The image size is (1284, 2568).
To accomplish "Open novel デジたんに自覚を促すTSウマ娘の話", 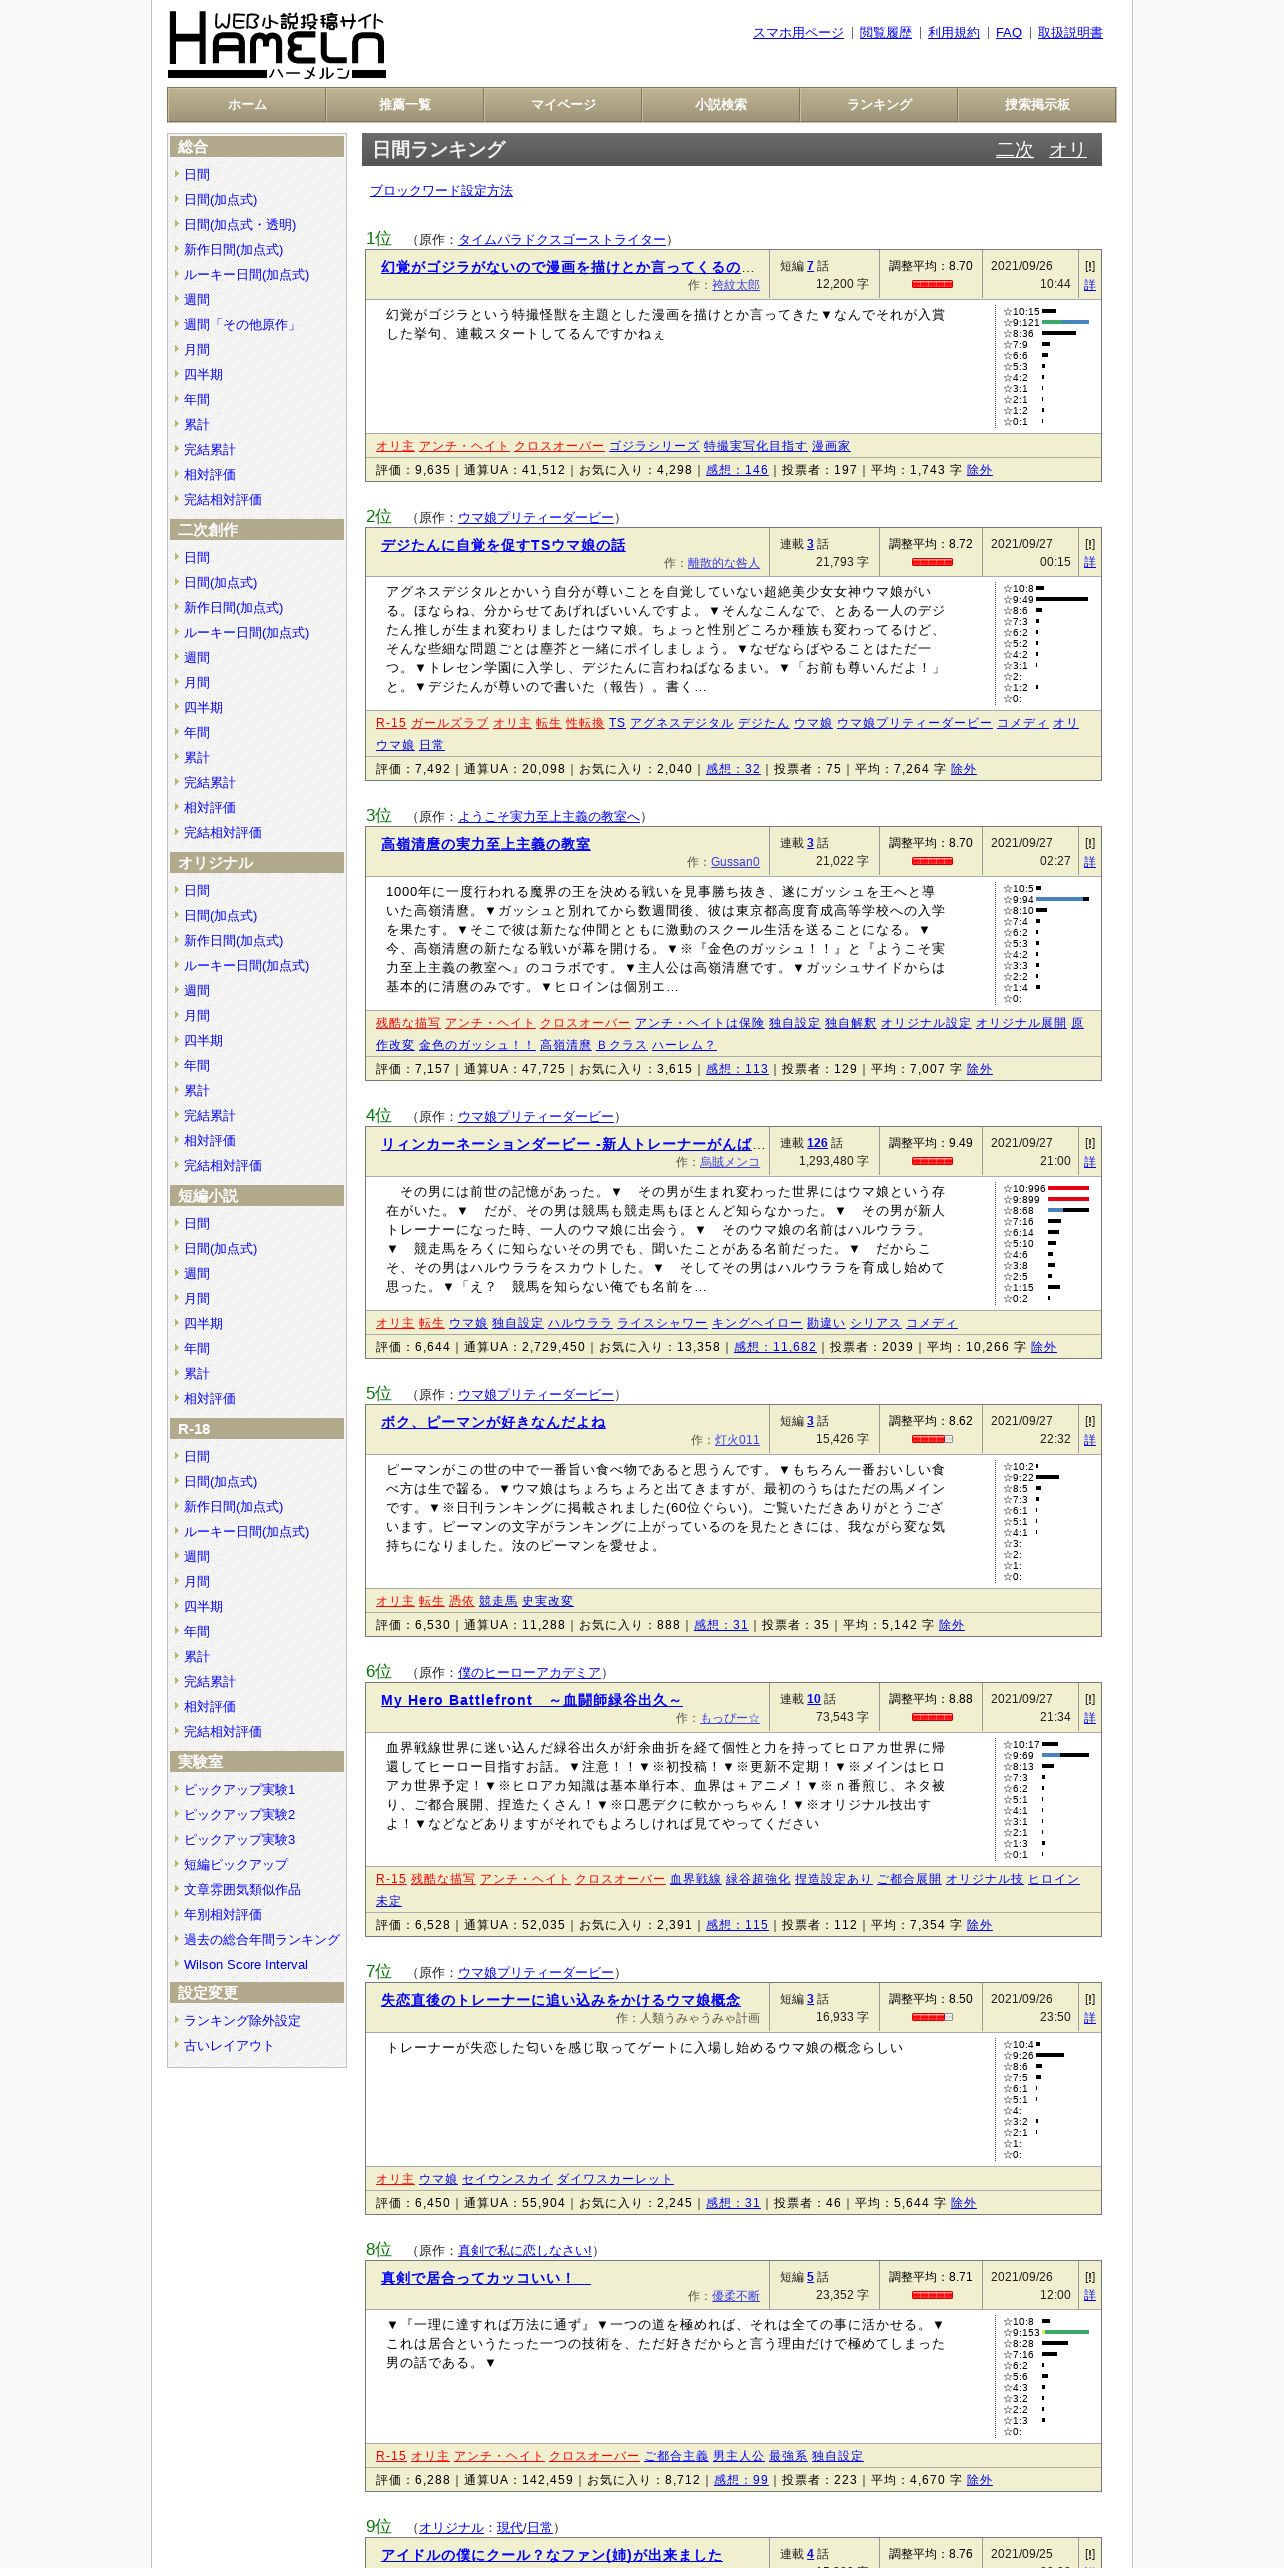I will [x=503, y=545].
